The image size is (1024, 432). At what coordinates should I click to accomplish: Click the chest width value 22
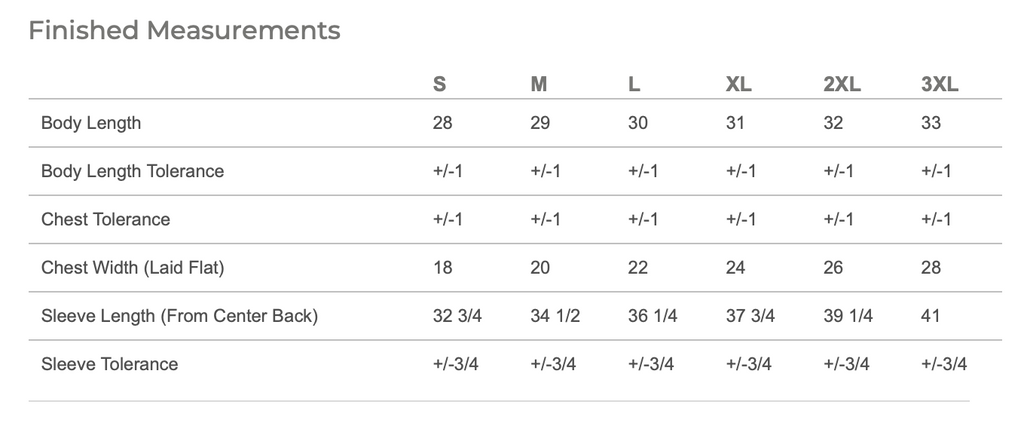pyautogui.click(x=637, y=268)
